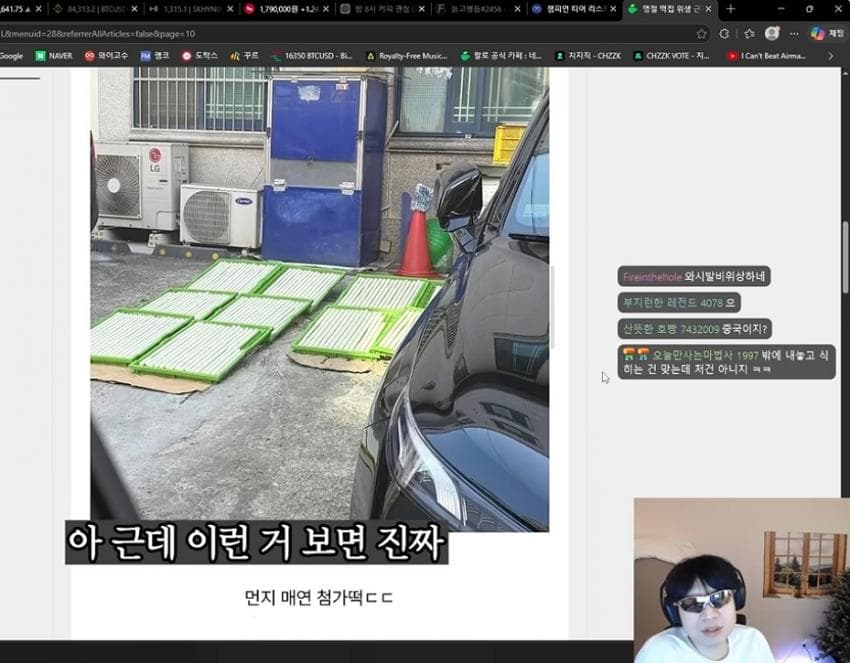Open the Copilot 채팅 button
This screenshot has width=850, height=663.
click(x=827, y=34)
